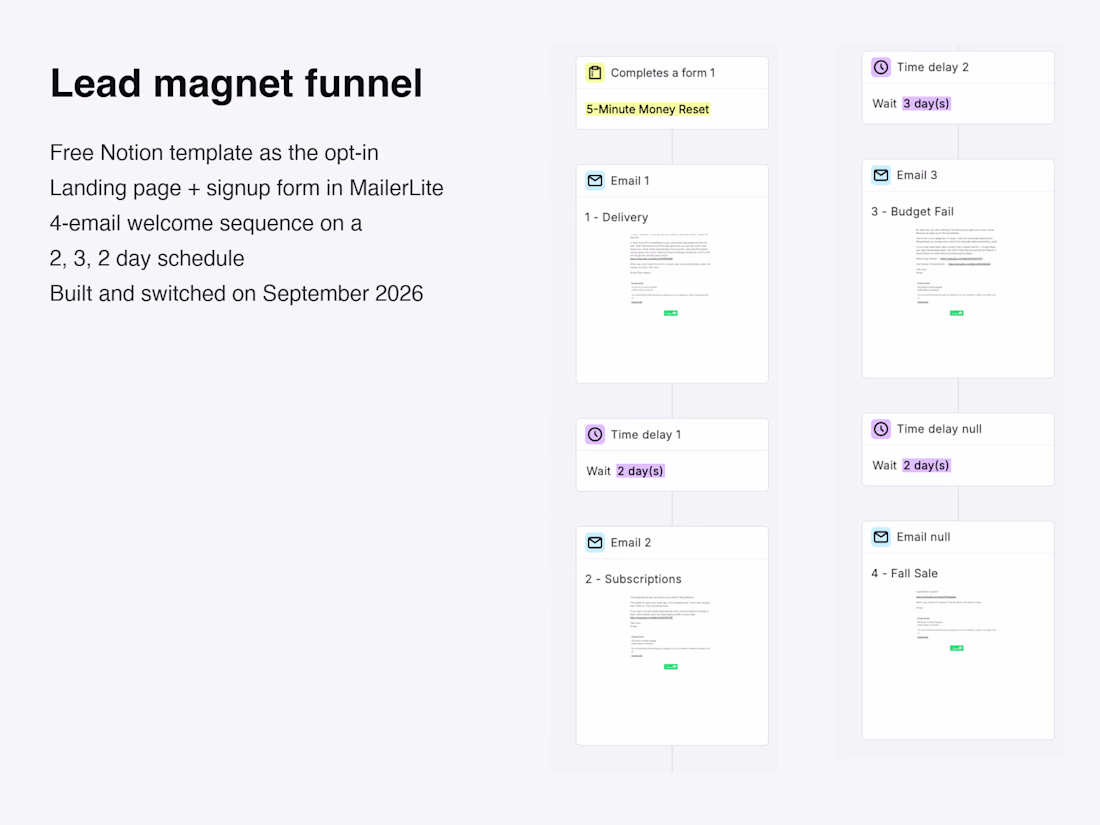The width and height of the screenshot is (1100, 825).
Task: Click the envelope icon on Email 3 card
Action: click(x=881, y=175)
